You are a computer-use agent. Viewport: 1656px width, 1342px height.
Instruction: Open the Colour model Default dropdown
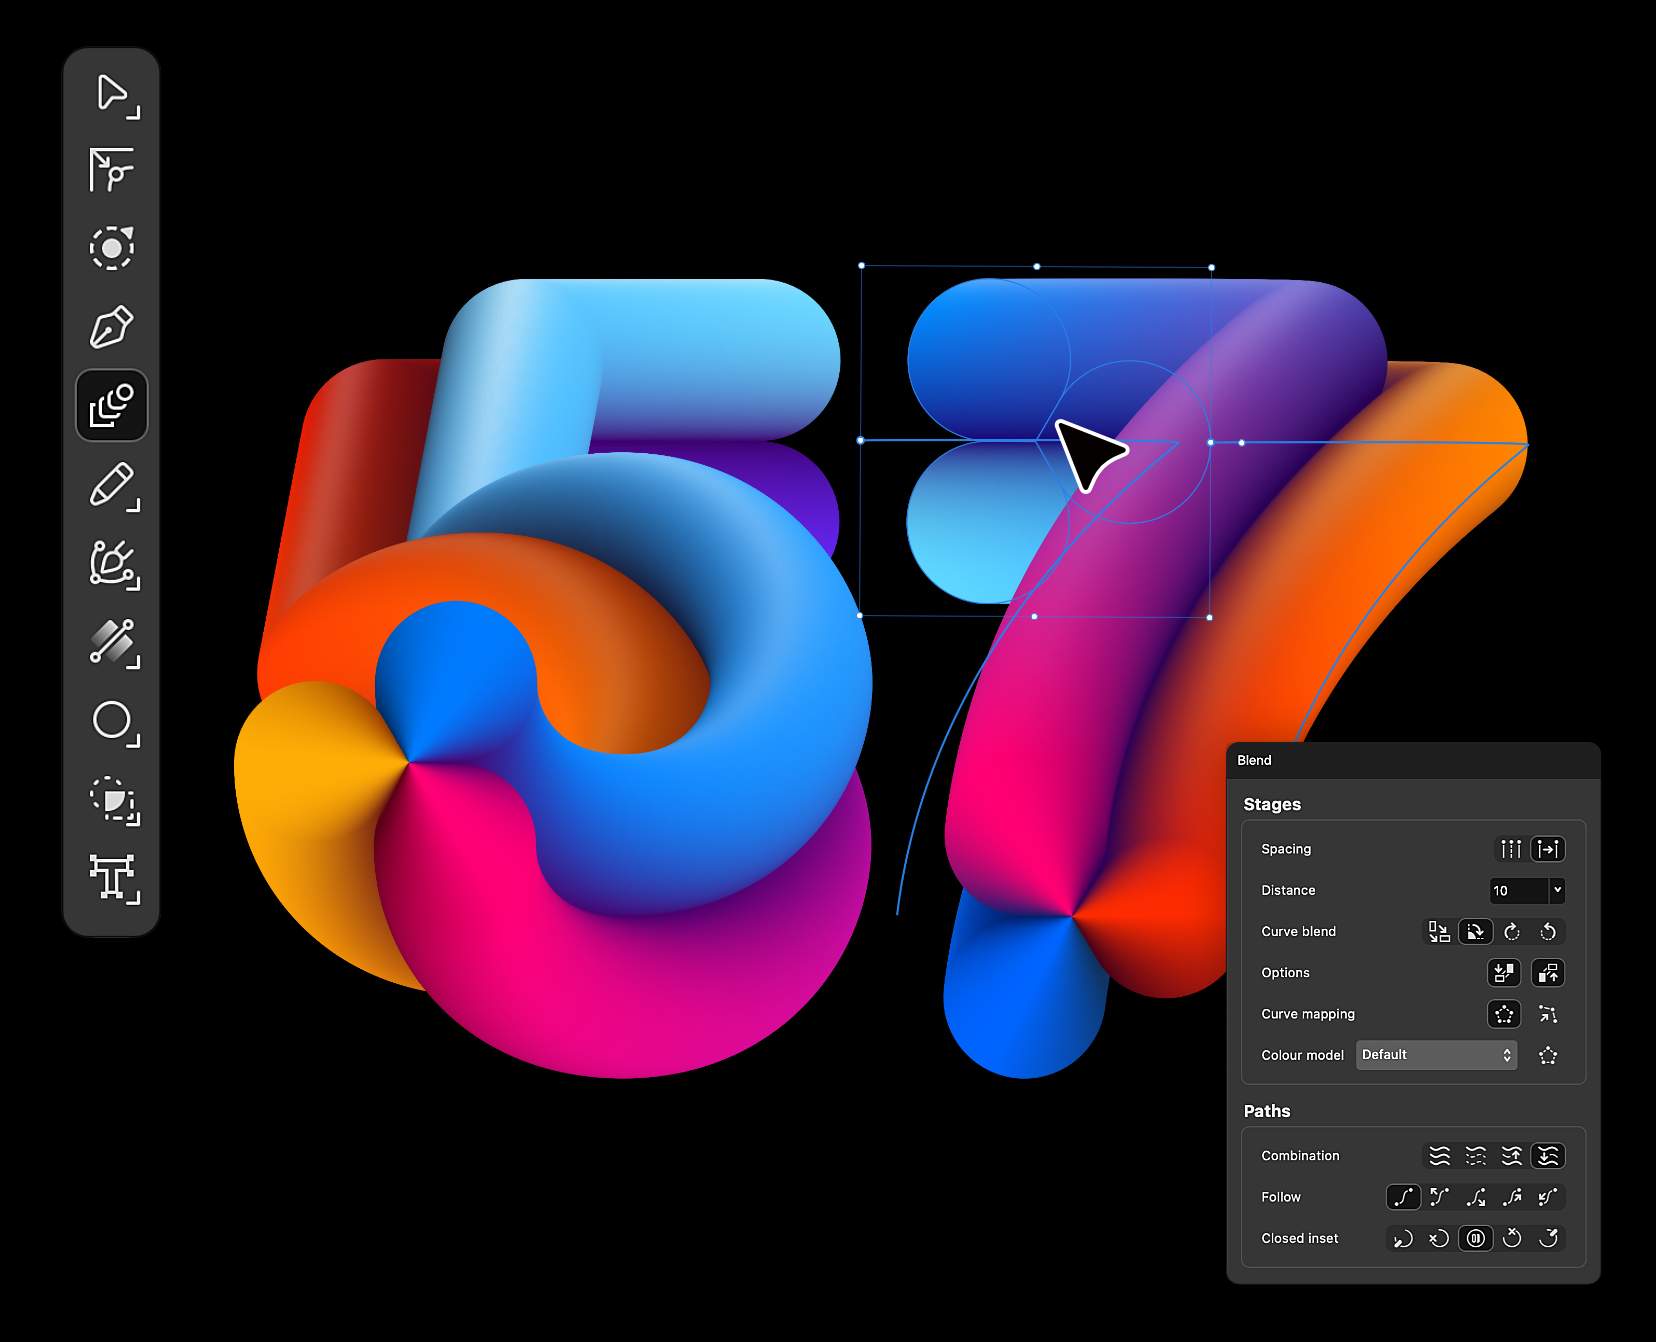(x=1436, y=1055)
